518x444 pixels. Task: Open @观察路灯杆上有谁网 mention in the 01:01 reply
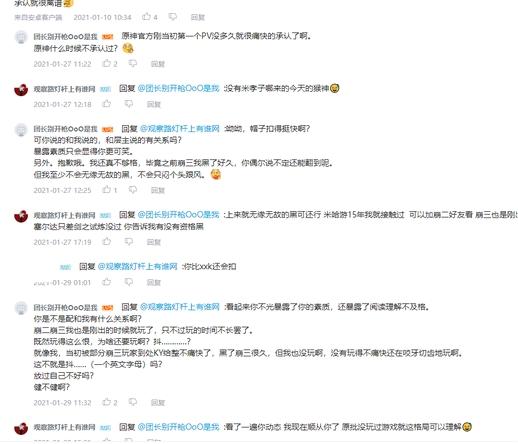[137, 266]
